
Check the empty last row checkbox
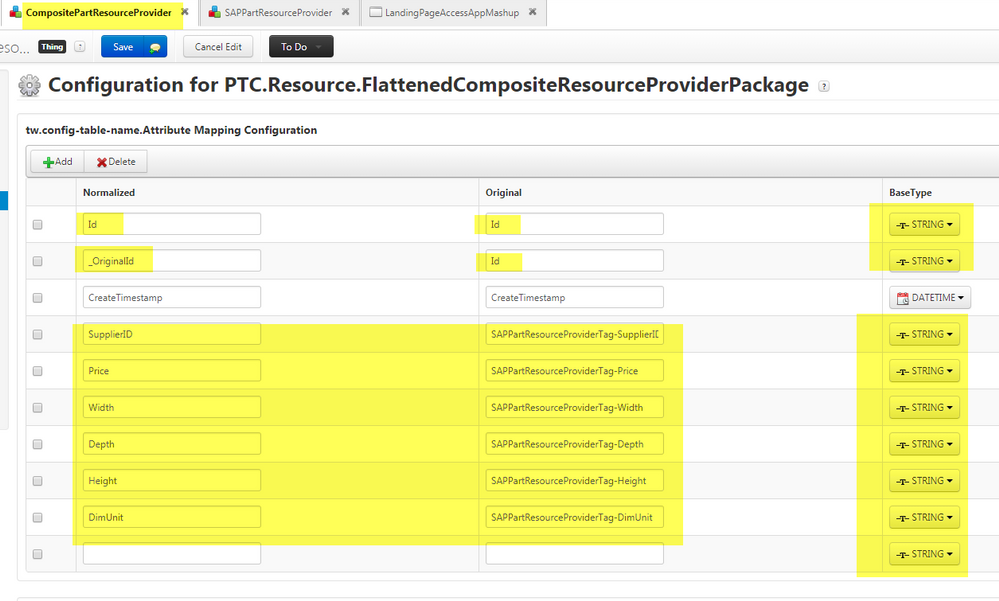pos(38,554)
